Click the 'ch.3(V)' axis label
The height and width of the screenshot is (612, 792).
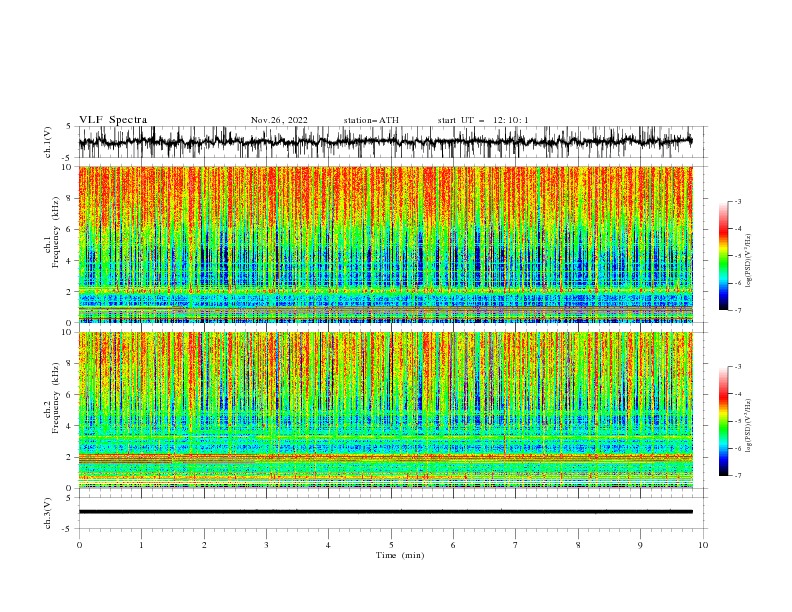[x=48, y=513]
